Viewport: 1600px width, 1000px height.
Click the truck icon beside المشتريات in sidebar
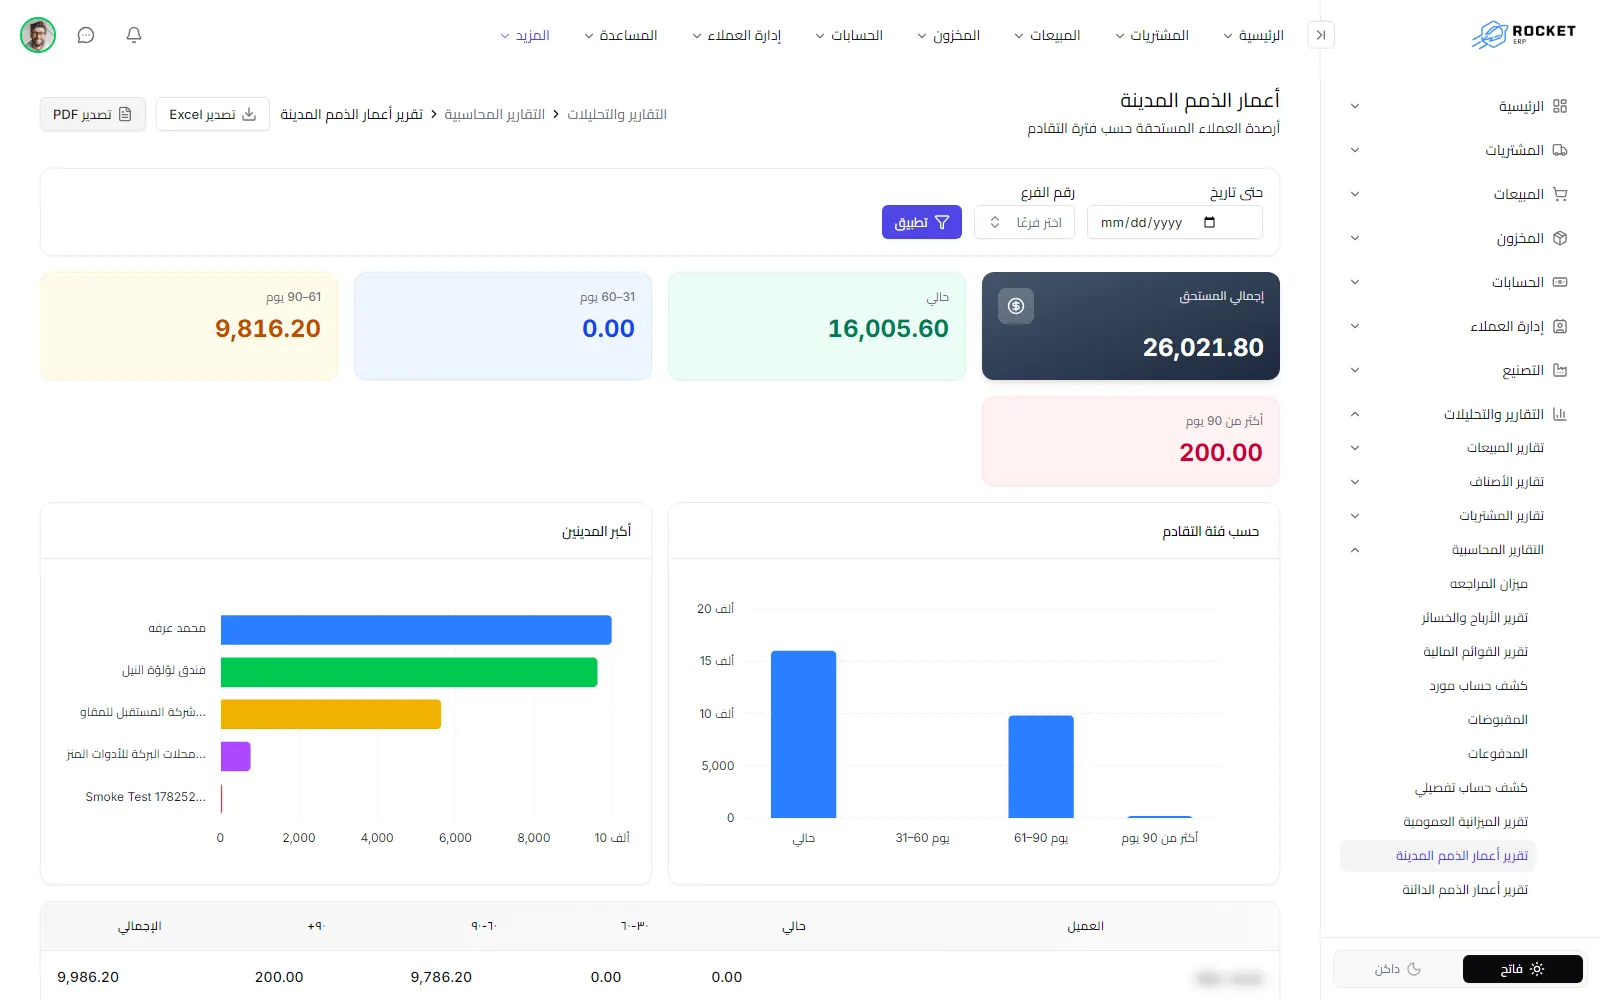click(1560, 150)
